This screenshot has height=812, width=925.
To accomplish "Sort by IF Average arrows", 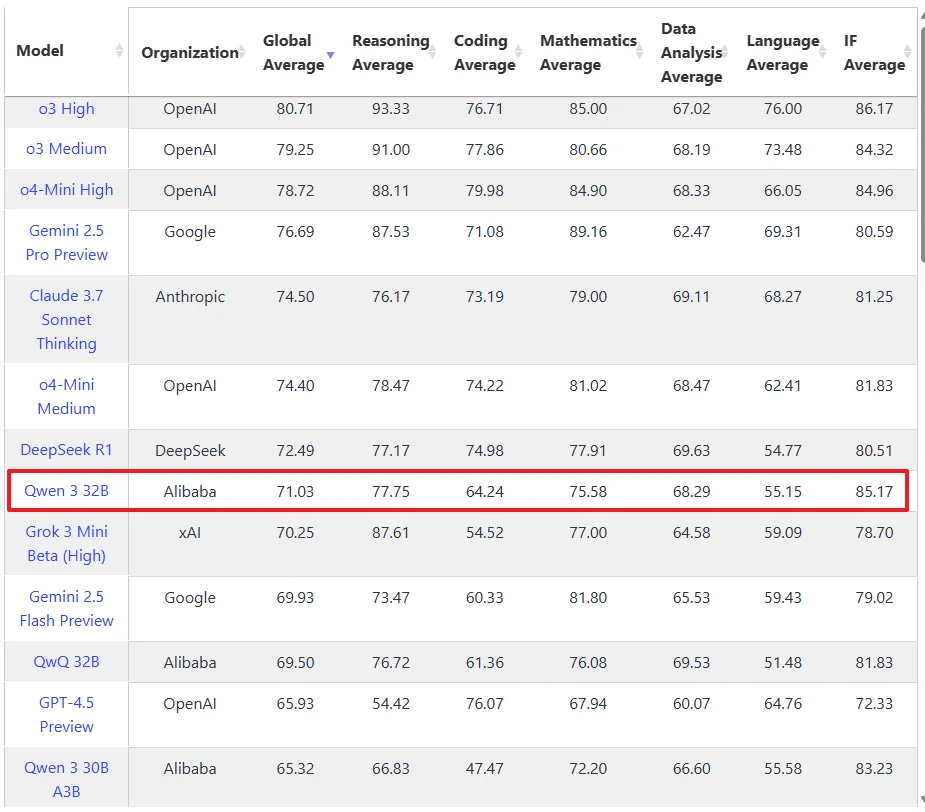I will (x=908, y=52).
